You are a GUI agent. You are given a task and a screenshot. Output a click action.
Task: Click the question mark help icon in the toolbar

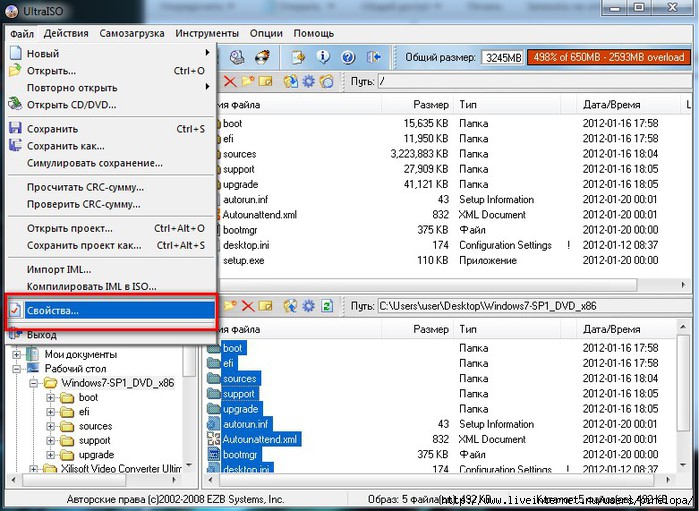pos(348,57)
